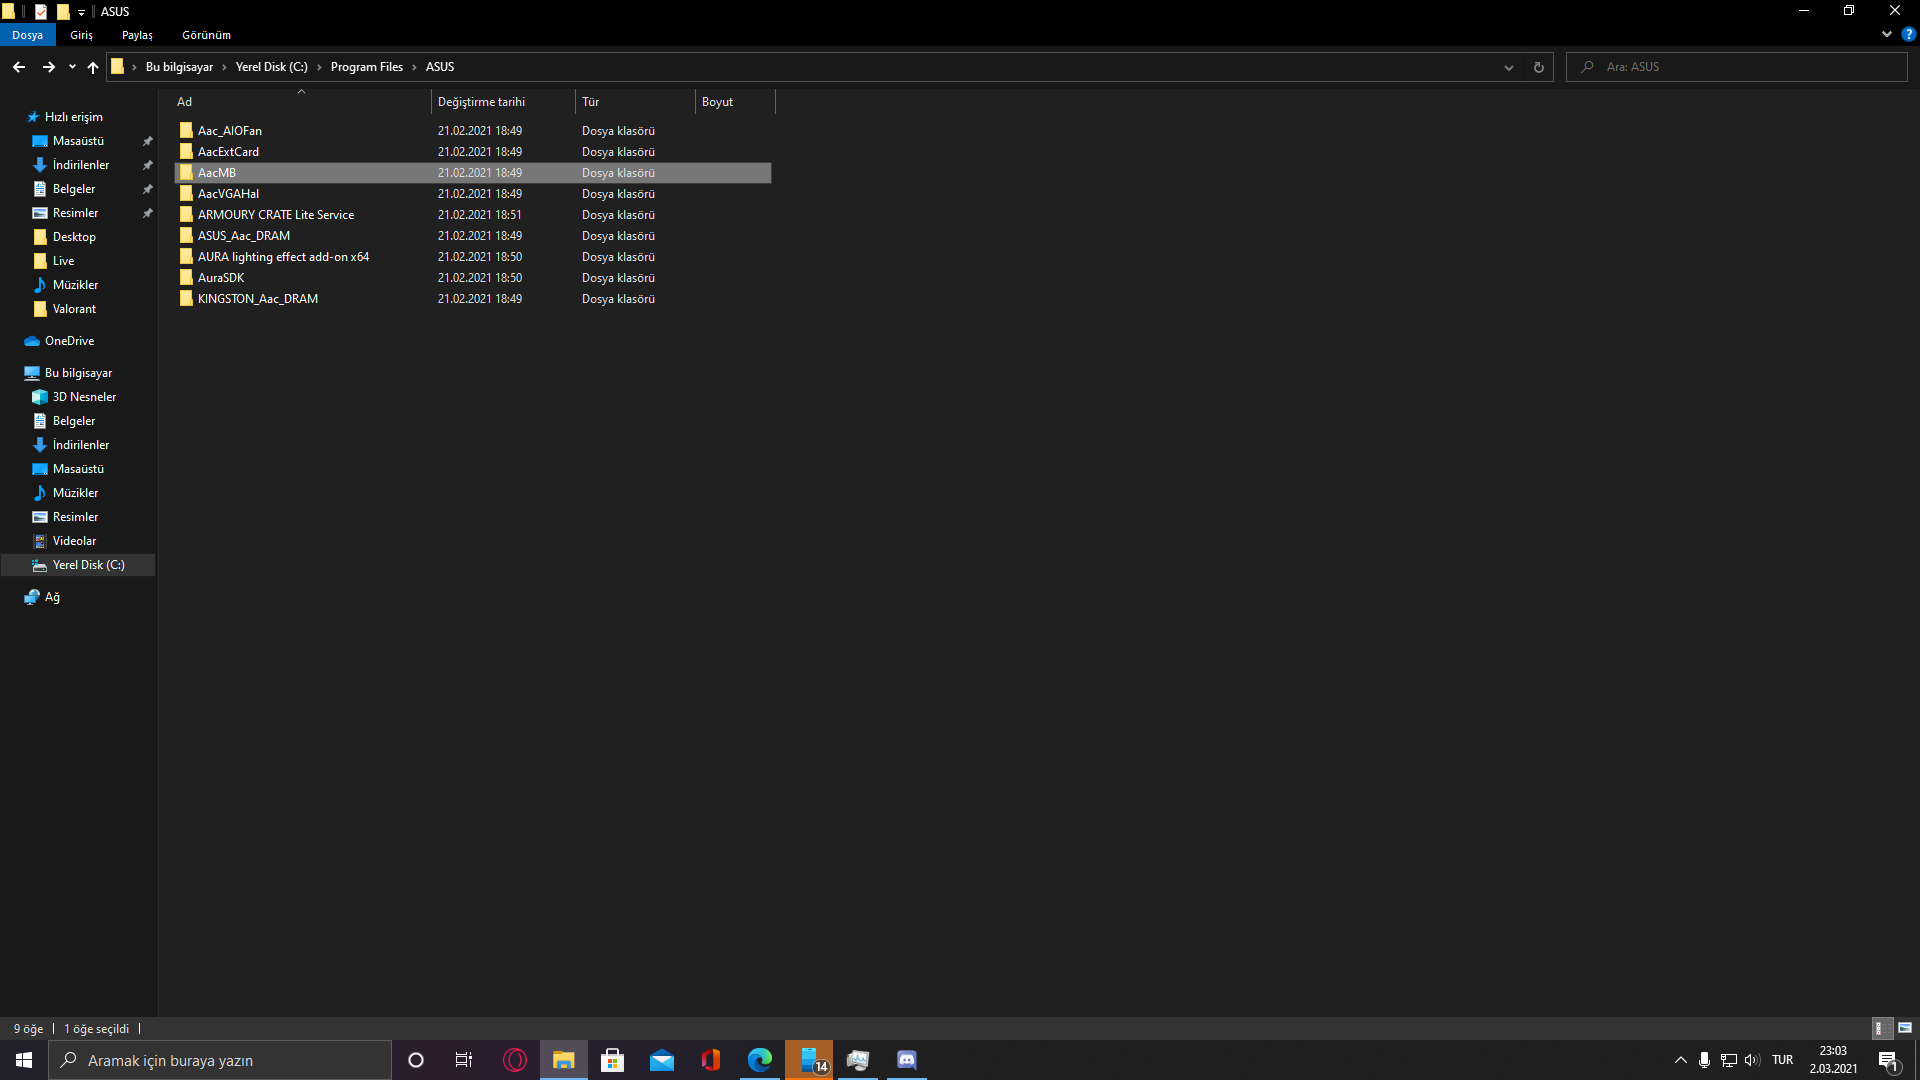The width and height of the screenshot is (1920, 1080).
Task: Open Microsoft Store from the taskbar
Action: tap(612, 1060)
